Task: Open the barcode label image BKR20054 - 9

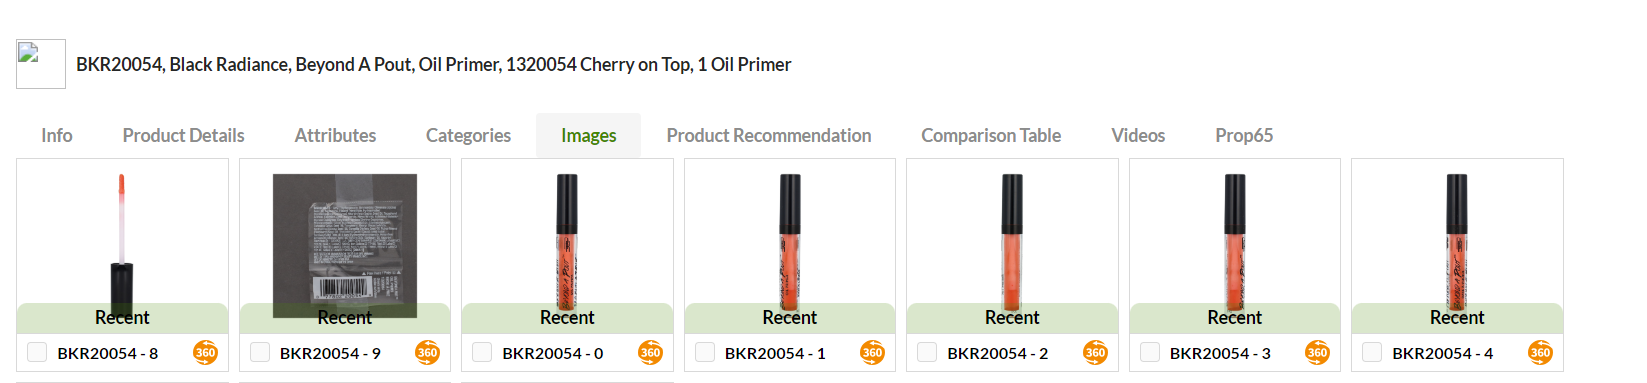Action: 345,246
